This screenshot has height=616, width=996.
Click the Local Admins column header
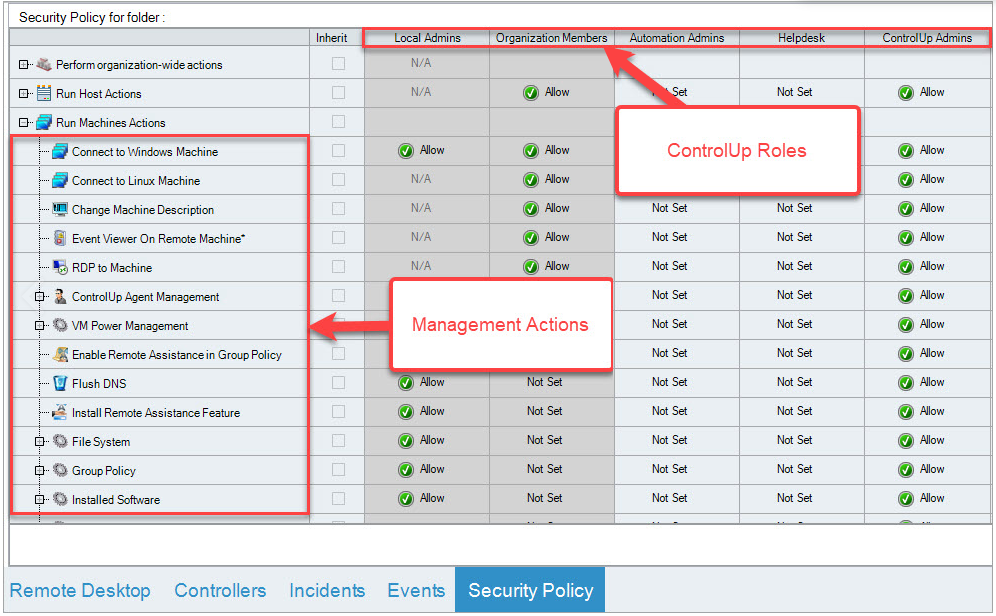(427, 37)
